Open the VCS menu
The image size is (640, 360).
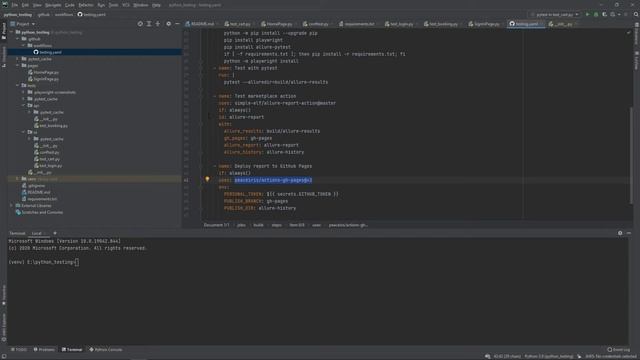tap(126, 5)
